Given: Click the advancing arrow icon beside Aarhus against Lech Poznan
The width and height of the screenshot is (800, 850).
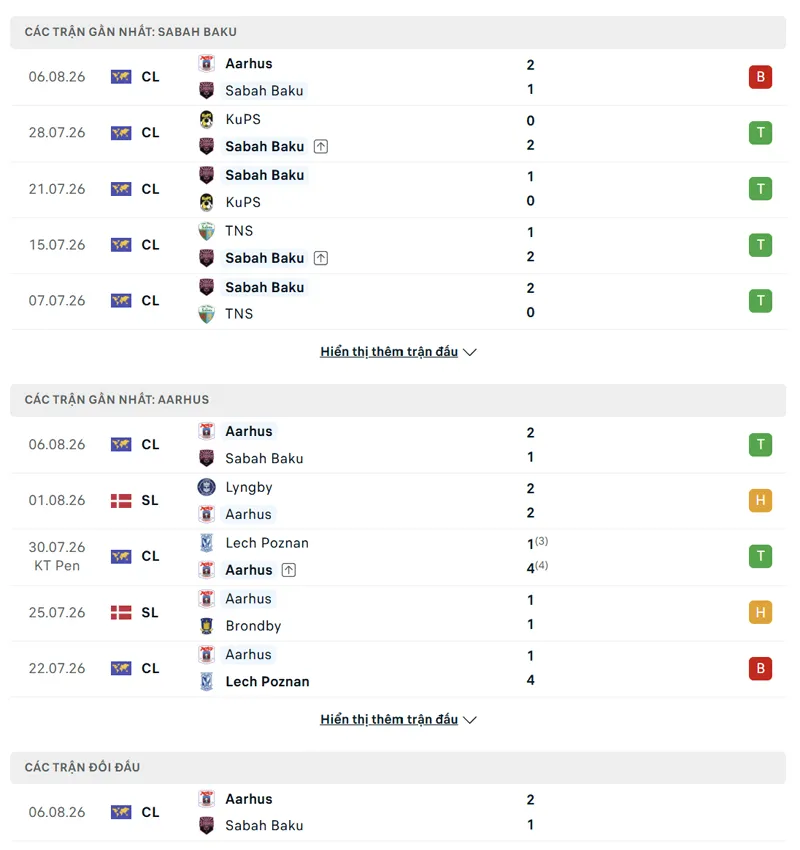Looking at the screenshot, I should (289, 570).
